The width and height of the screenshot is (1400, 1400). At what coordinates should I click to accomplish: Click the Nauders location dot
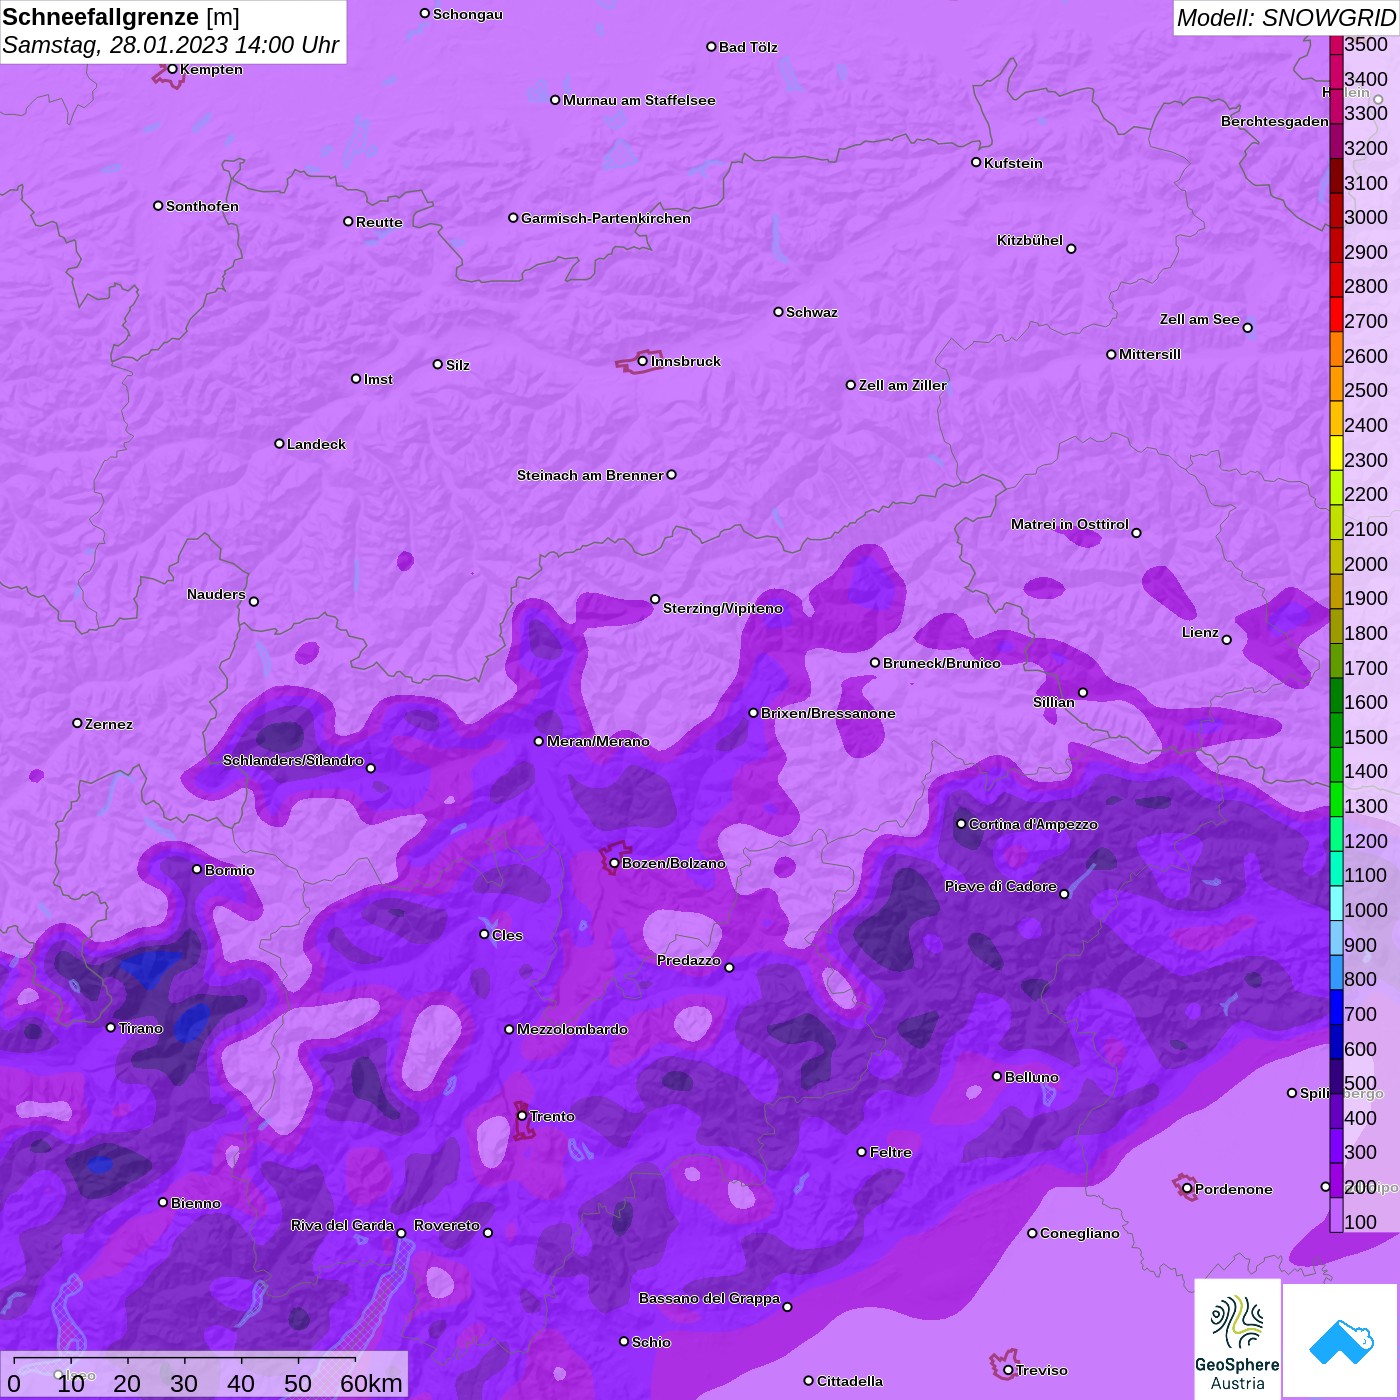click(x=254, y=601)
